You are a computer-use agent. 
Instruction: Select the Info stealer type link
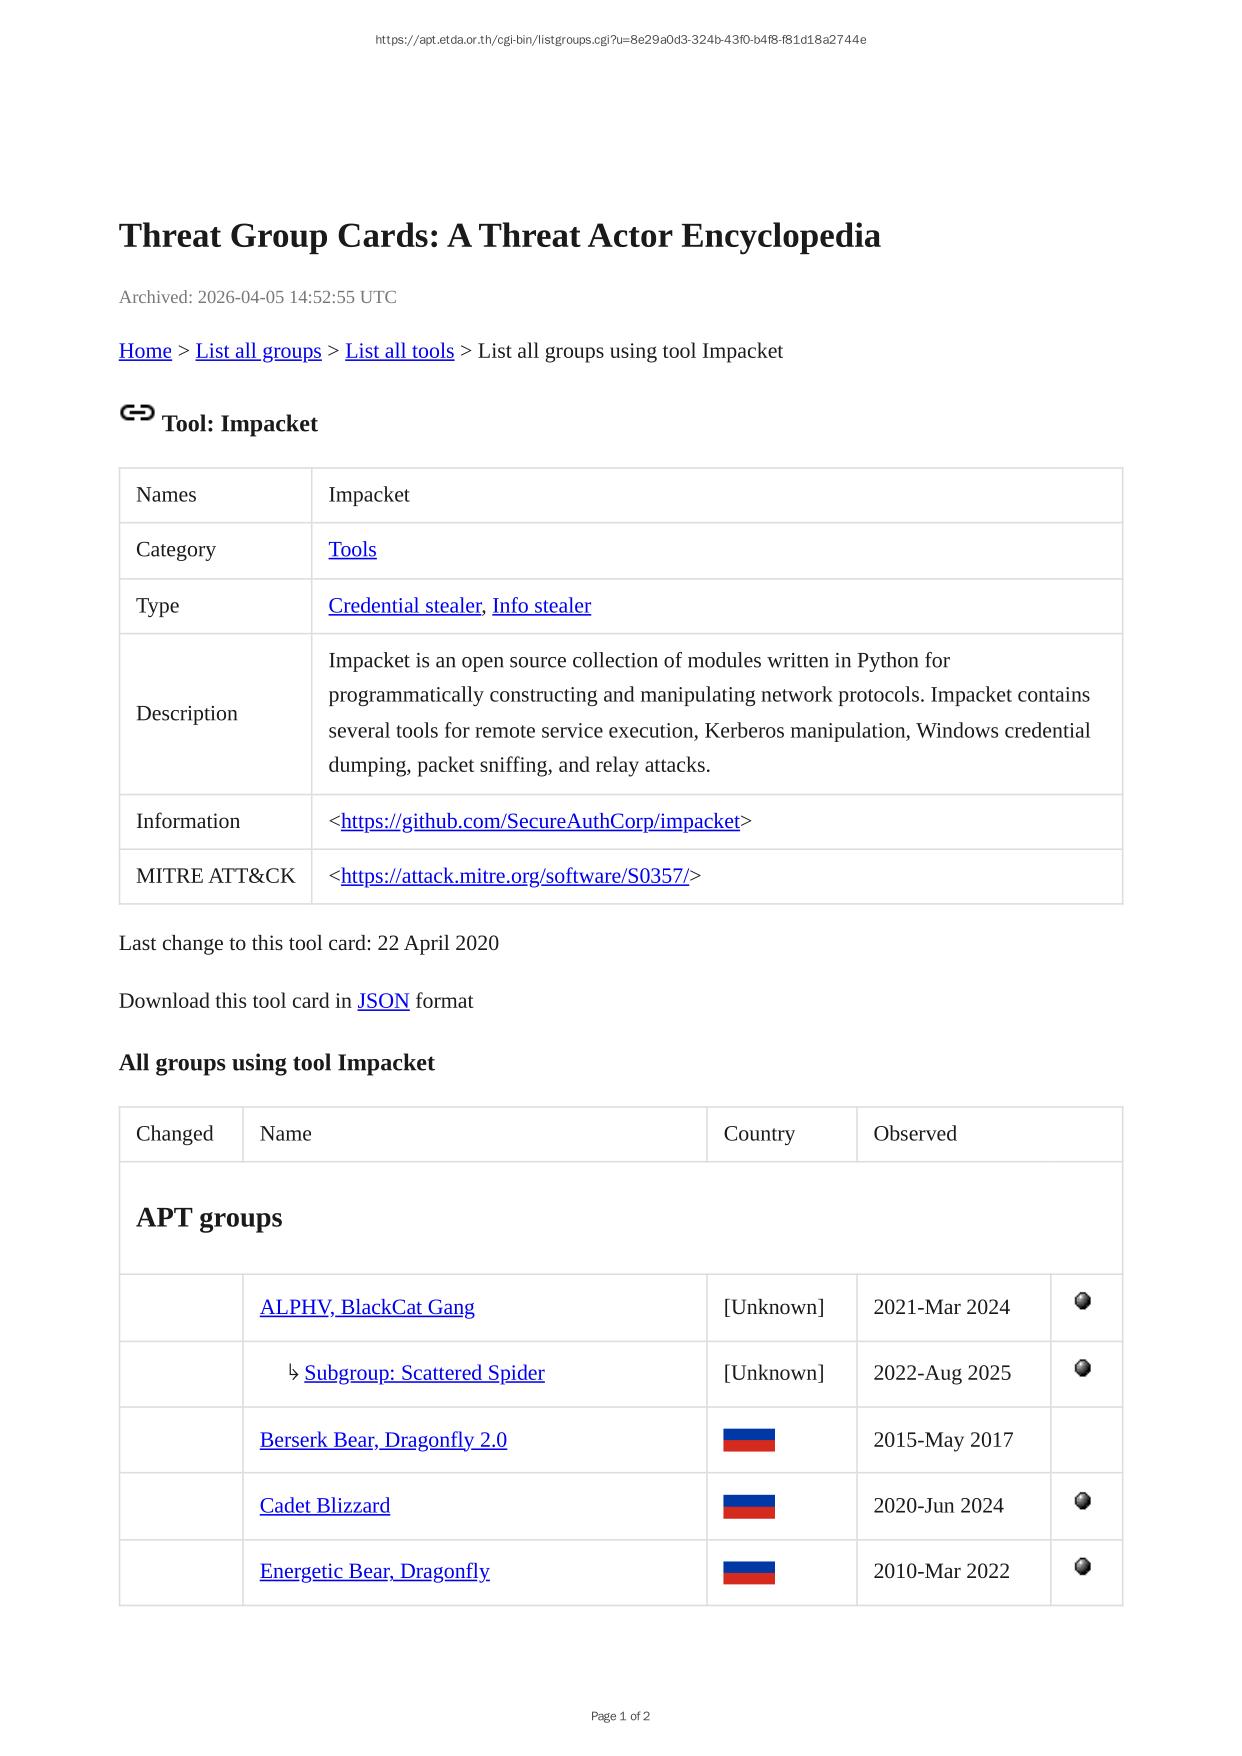coord(541,606)
